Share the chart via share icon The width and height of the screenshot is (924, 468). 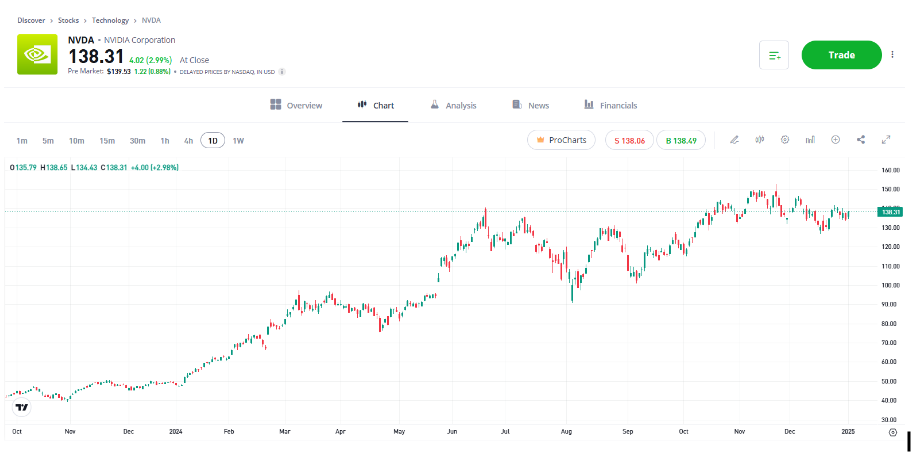[x=861, y=140]
